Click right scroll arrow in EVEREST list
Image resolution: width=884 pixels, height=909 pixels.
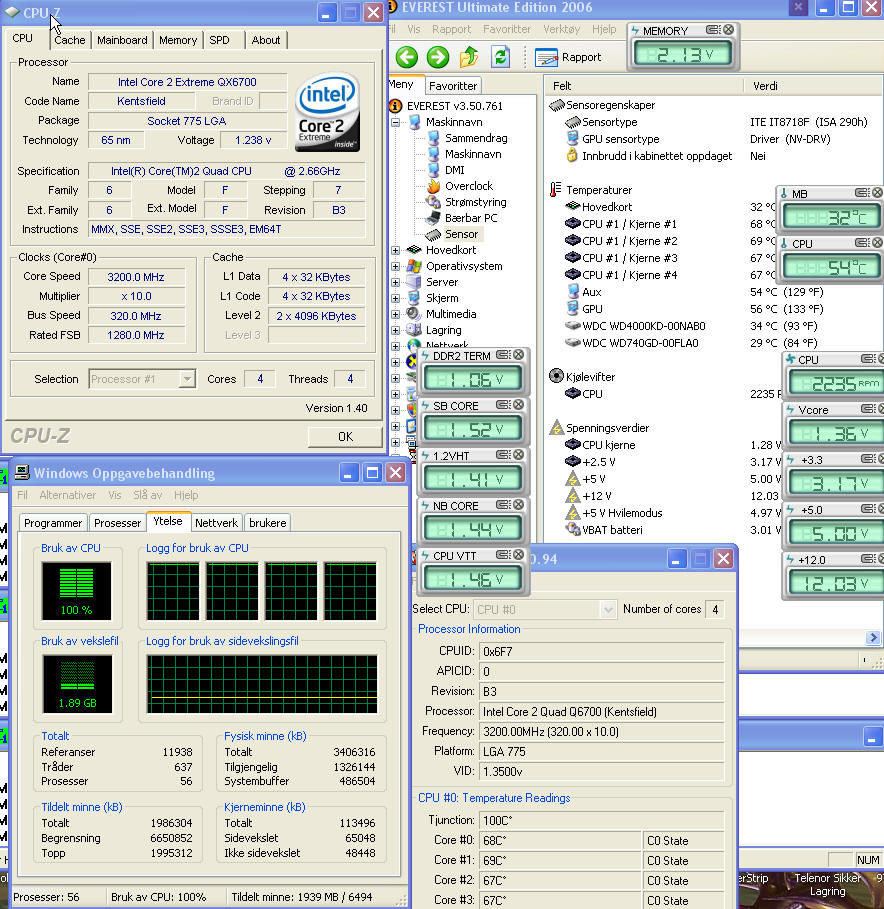(873, 638)
